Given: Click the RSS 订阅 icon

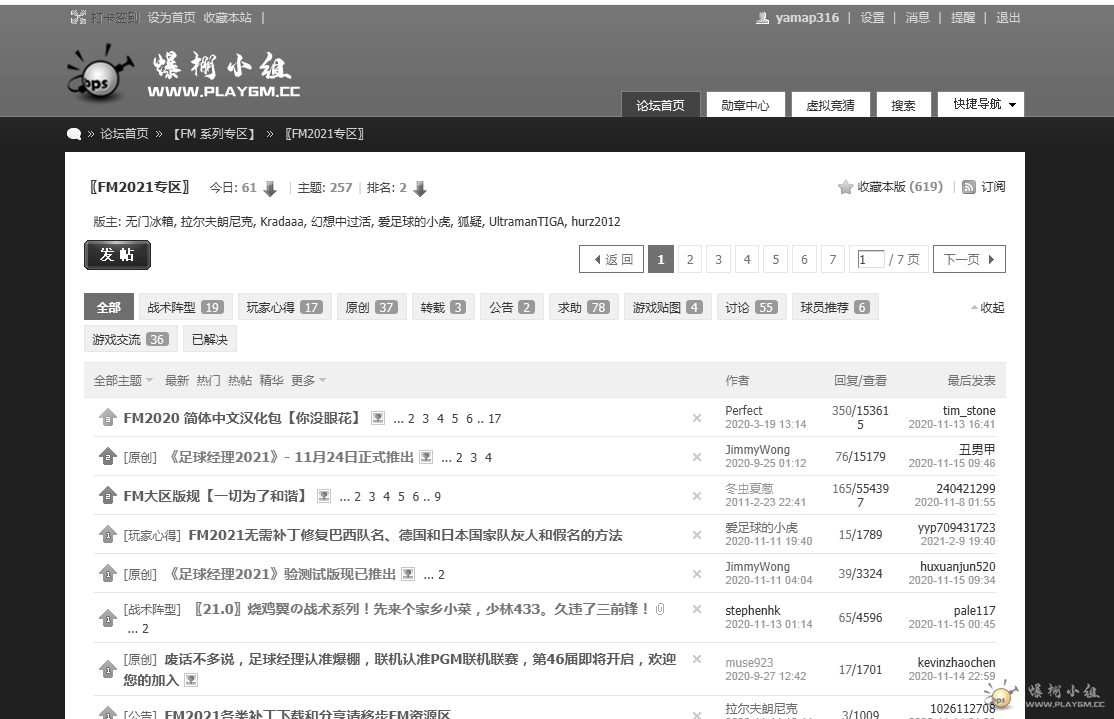Looking at the screenshot, I should tap(968, 187).
